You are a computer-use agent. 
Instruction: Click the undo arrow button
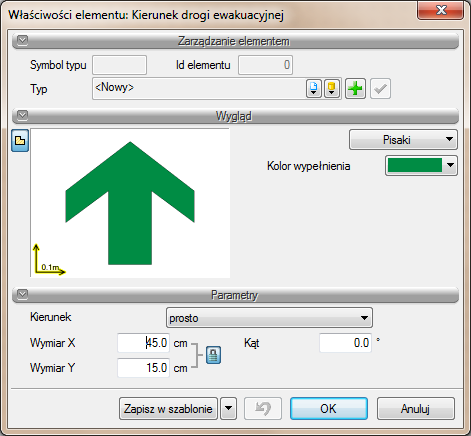point(263,408)
